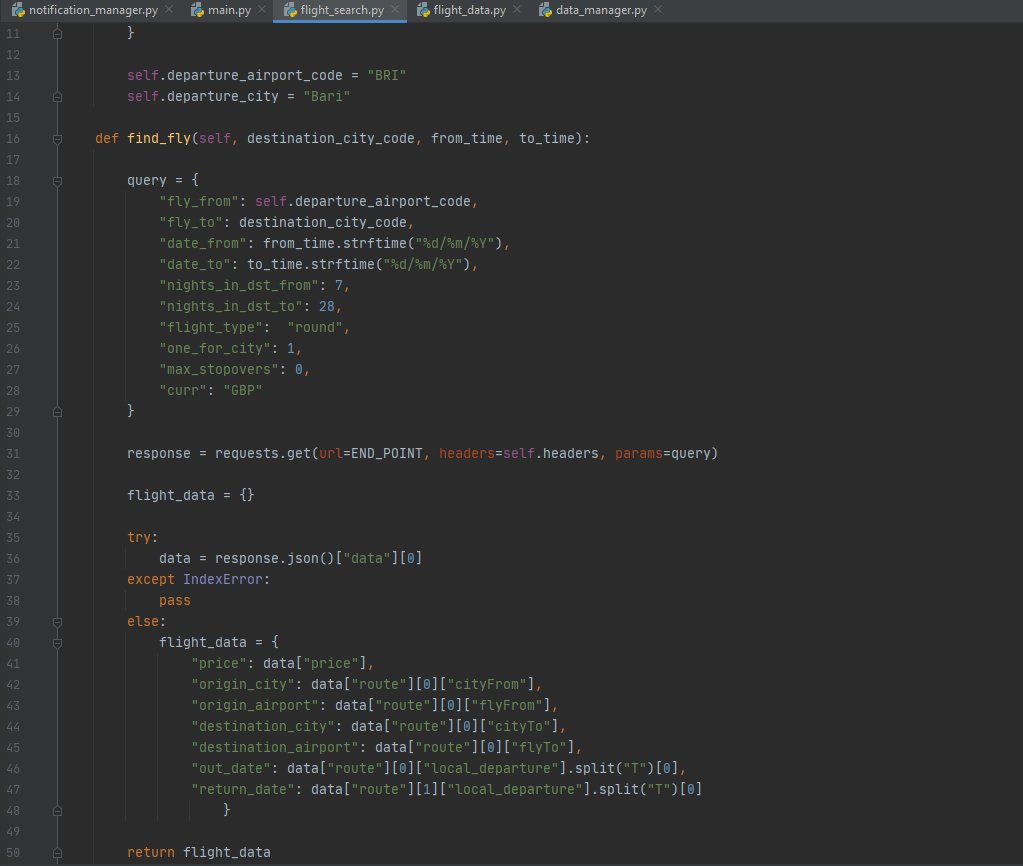The image size is (1023, 866).
Task: Click IndexError in the except clause
Action: click(222, 579)
